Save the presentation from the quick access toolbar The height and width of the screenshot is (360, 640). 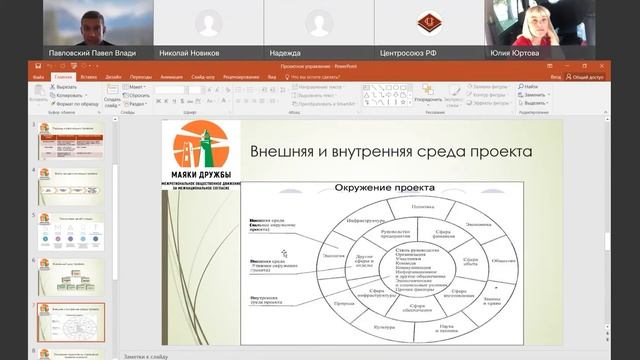click(38, 66)
